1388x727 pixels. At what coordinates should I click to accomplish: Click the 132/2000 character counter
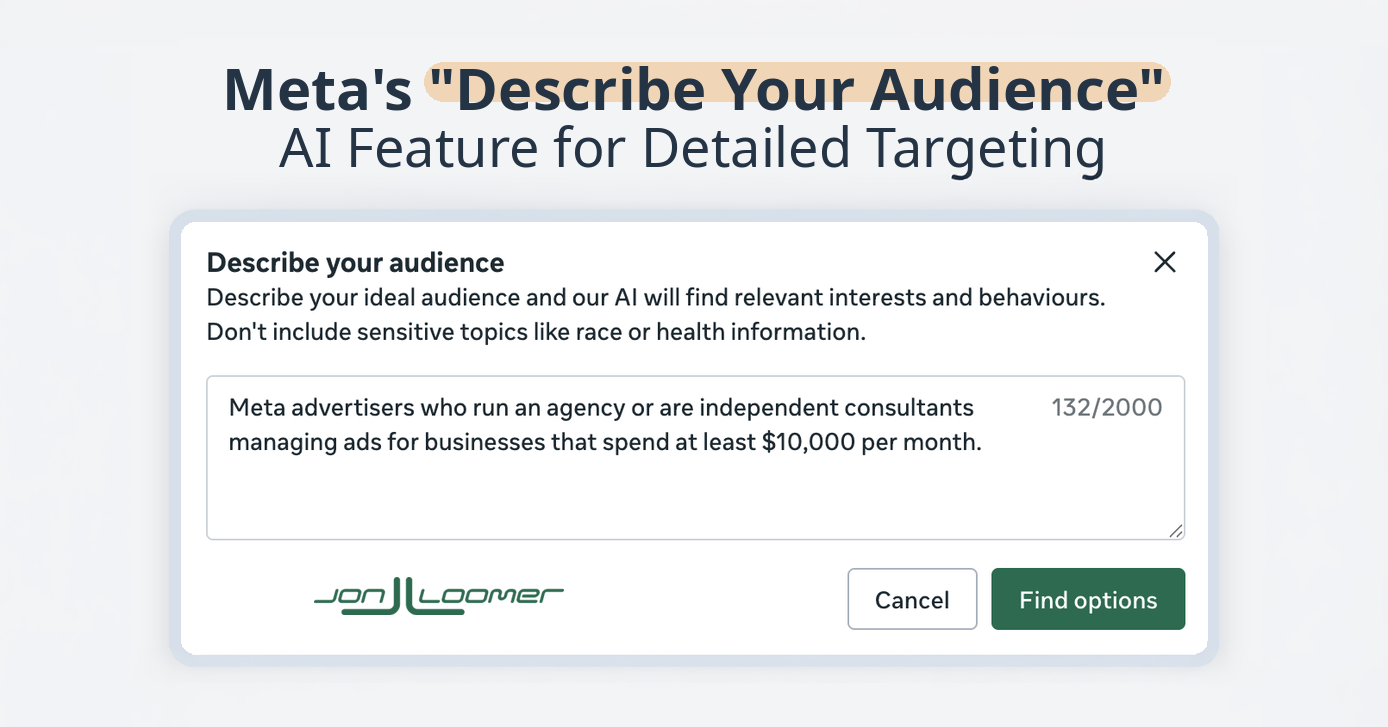coord(1106,408)
